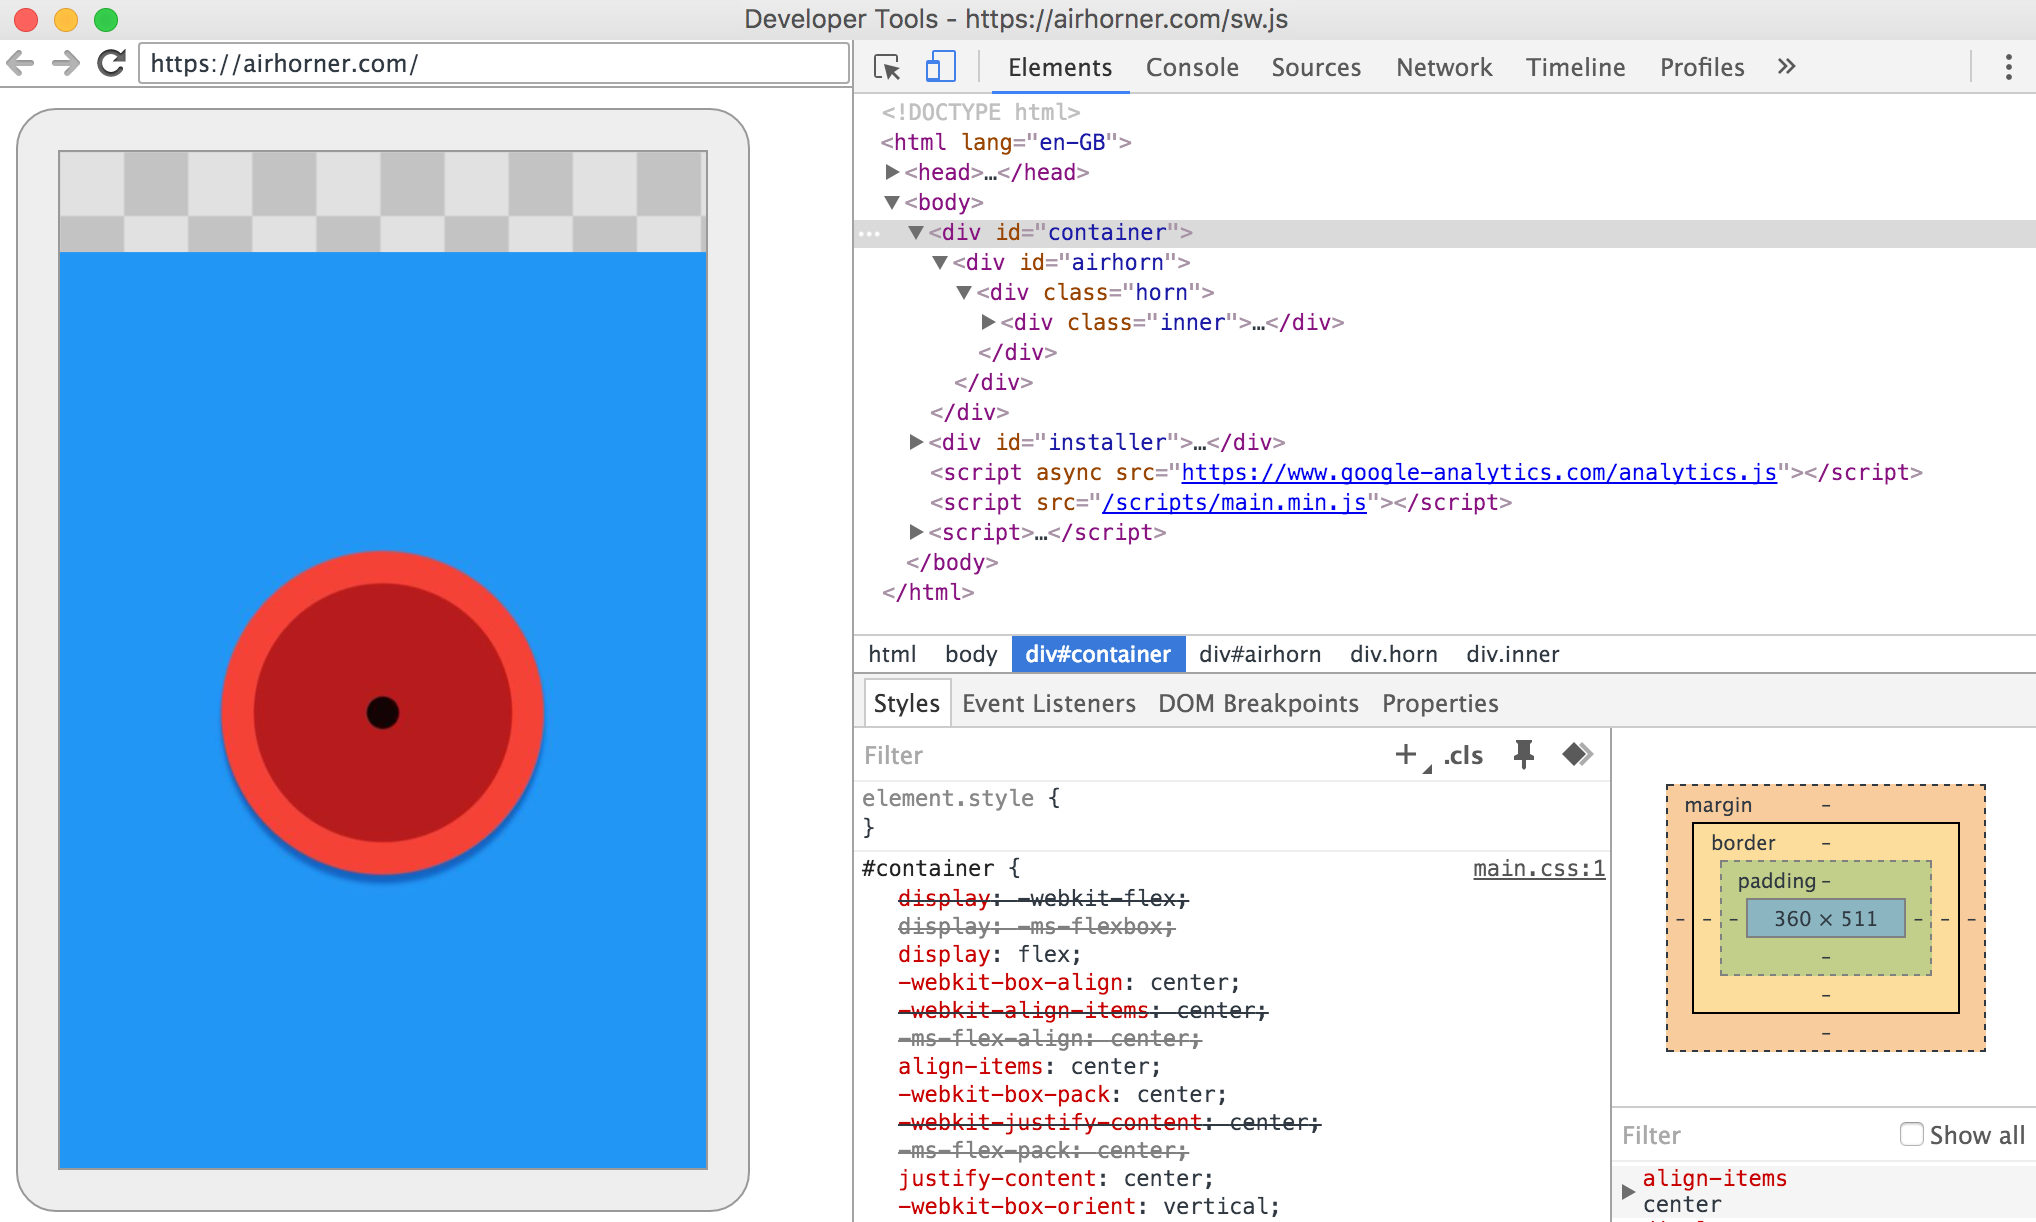Expand the div class inner node
Screen dimensions: 2036x1222
[x=988, y=322]
